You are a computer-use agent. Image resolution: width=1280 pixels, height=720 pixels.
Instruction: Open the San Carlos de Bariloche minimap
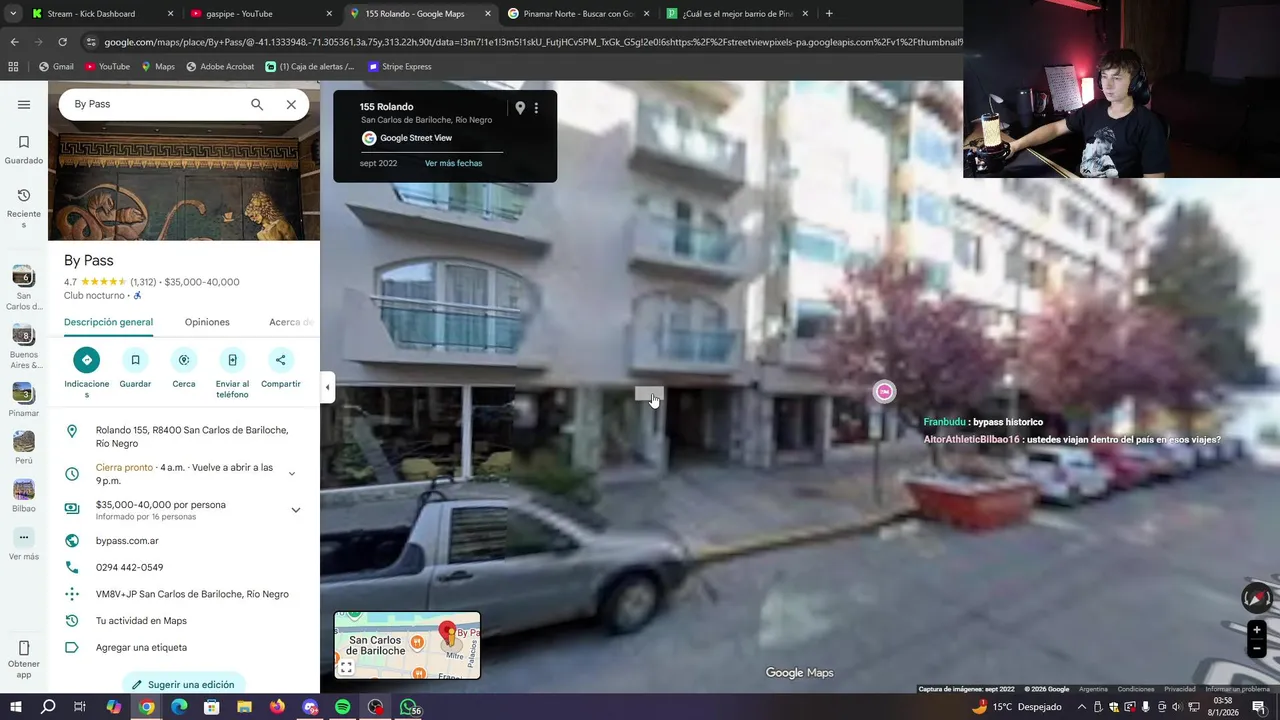(407, 646)
